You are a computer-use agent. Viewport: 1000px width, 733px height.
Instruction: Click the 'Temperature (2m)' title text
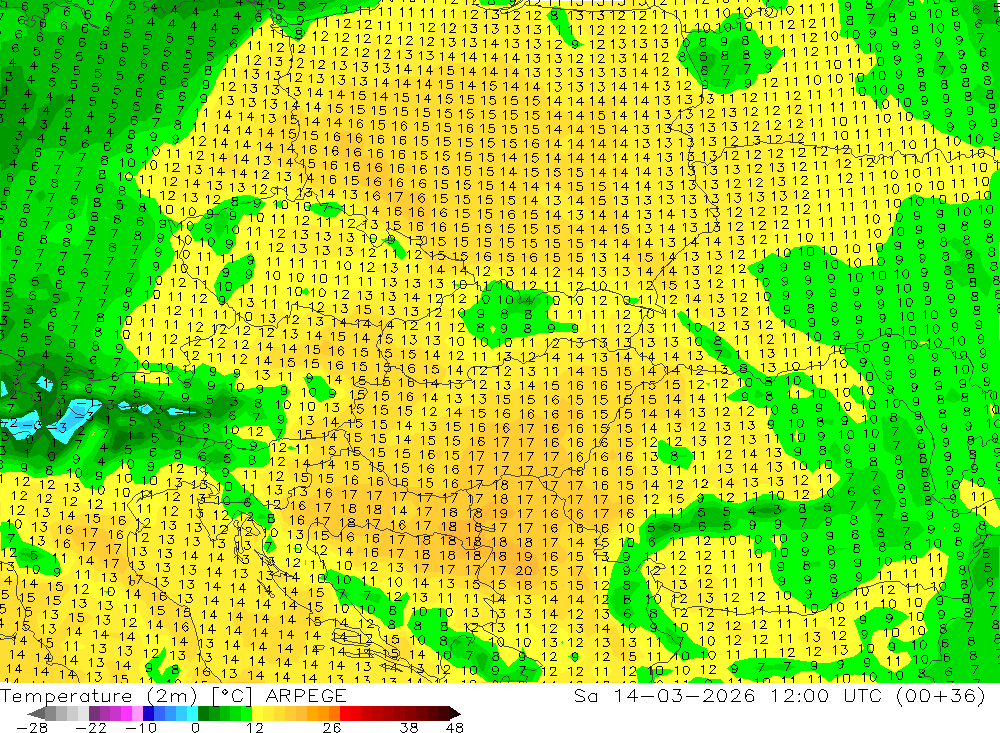pyautogui.click(x=97, y=695)
